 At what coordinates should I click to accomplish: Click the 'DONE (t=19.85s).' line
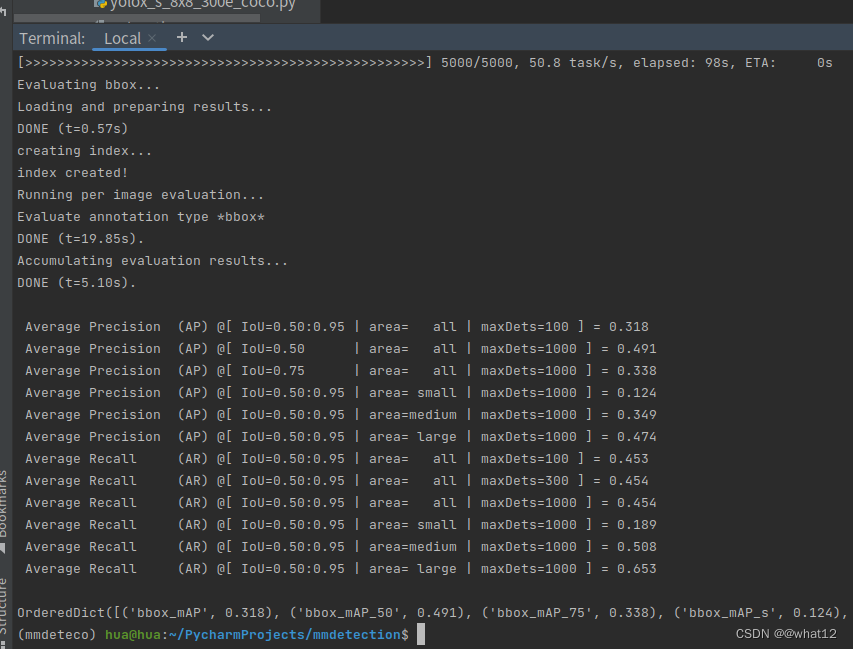coord(81,239)
